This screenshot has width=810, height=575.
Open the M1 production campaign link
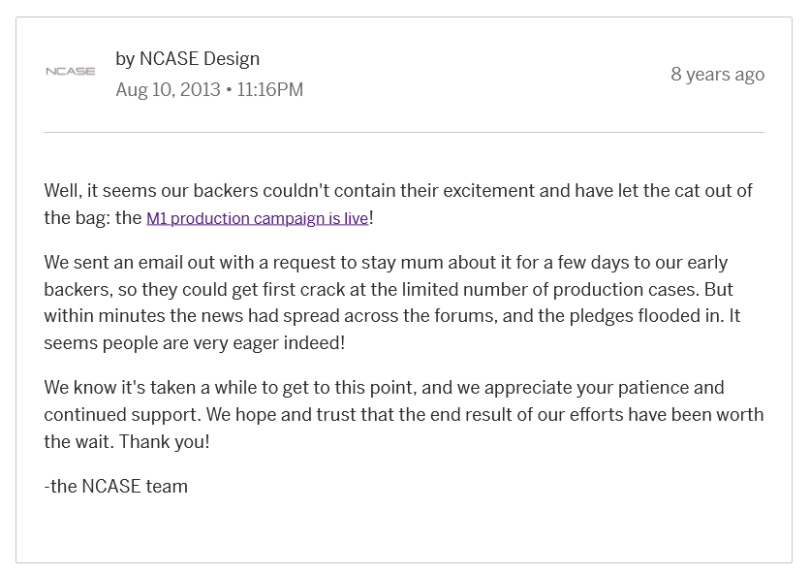[x=257, y=218]
